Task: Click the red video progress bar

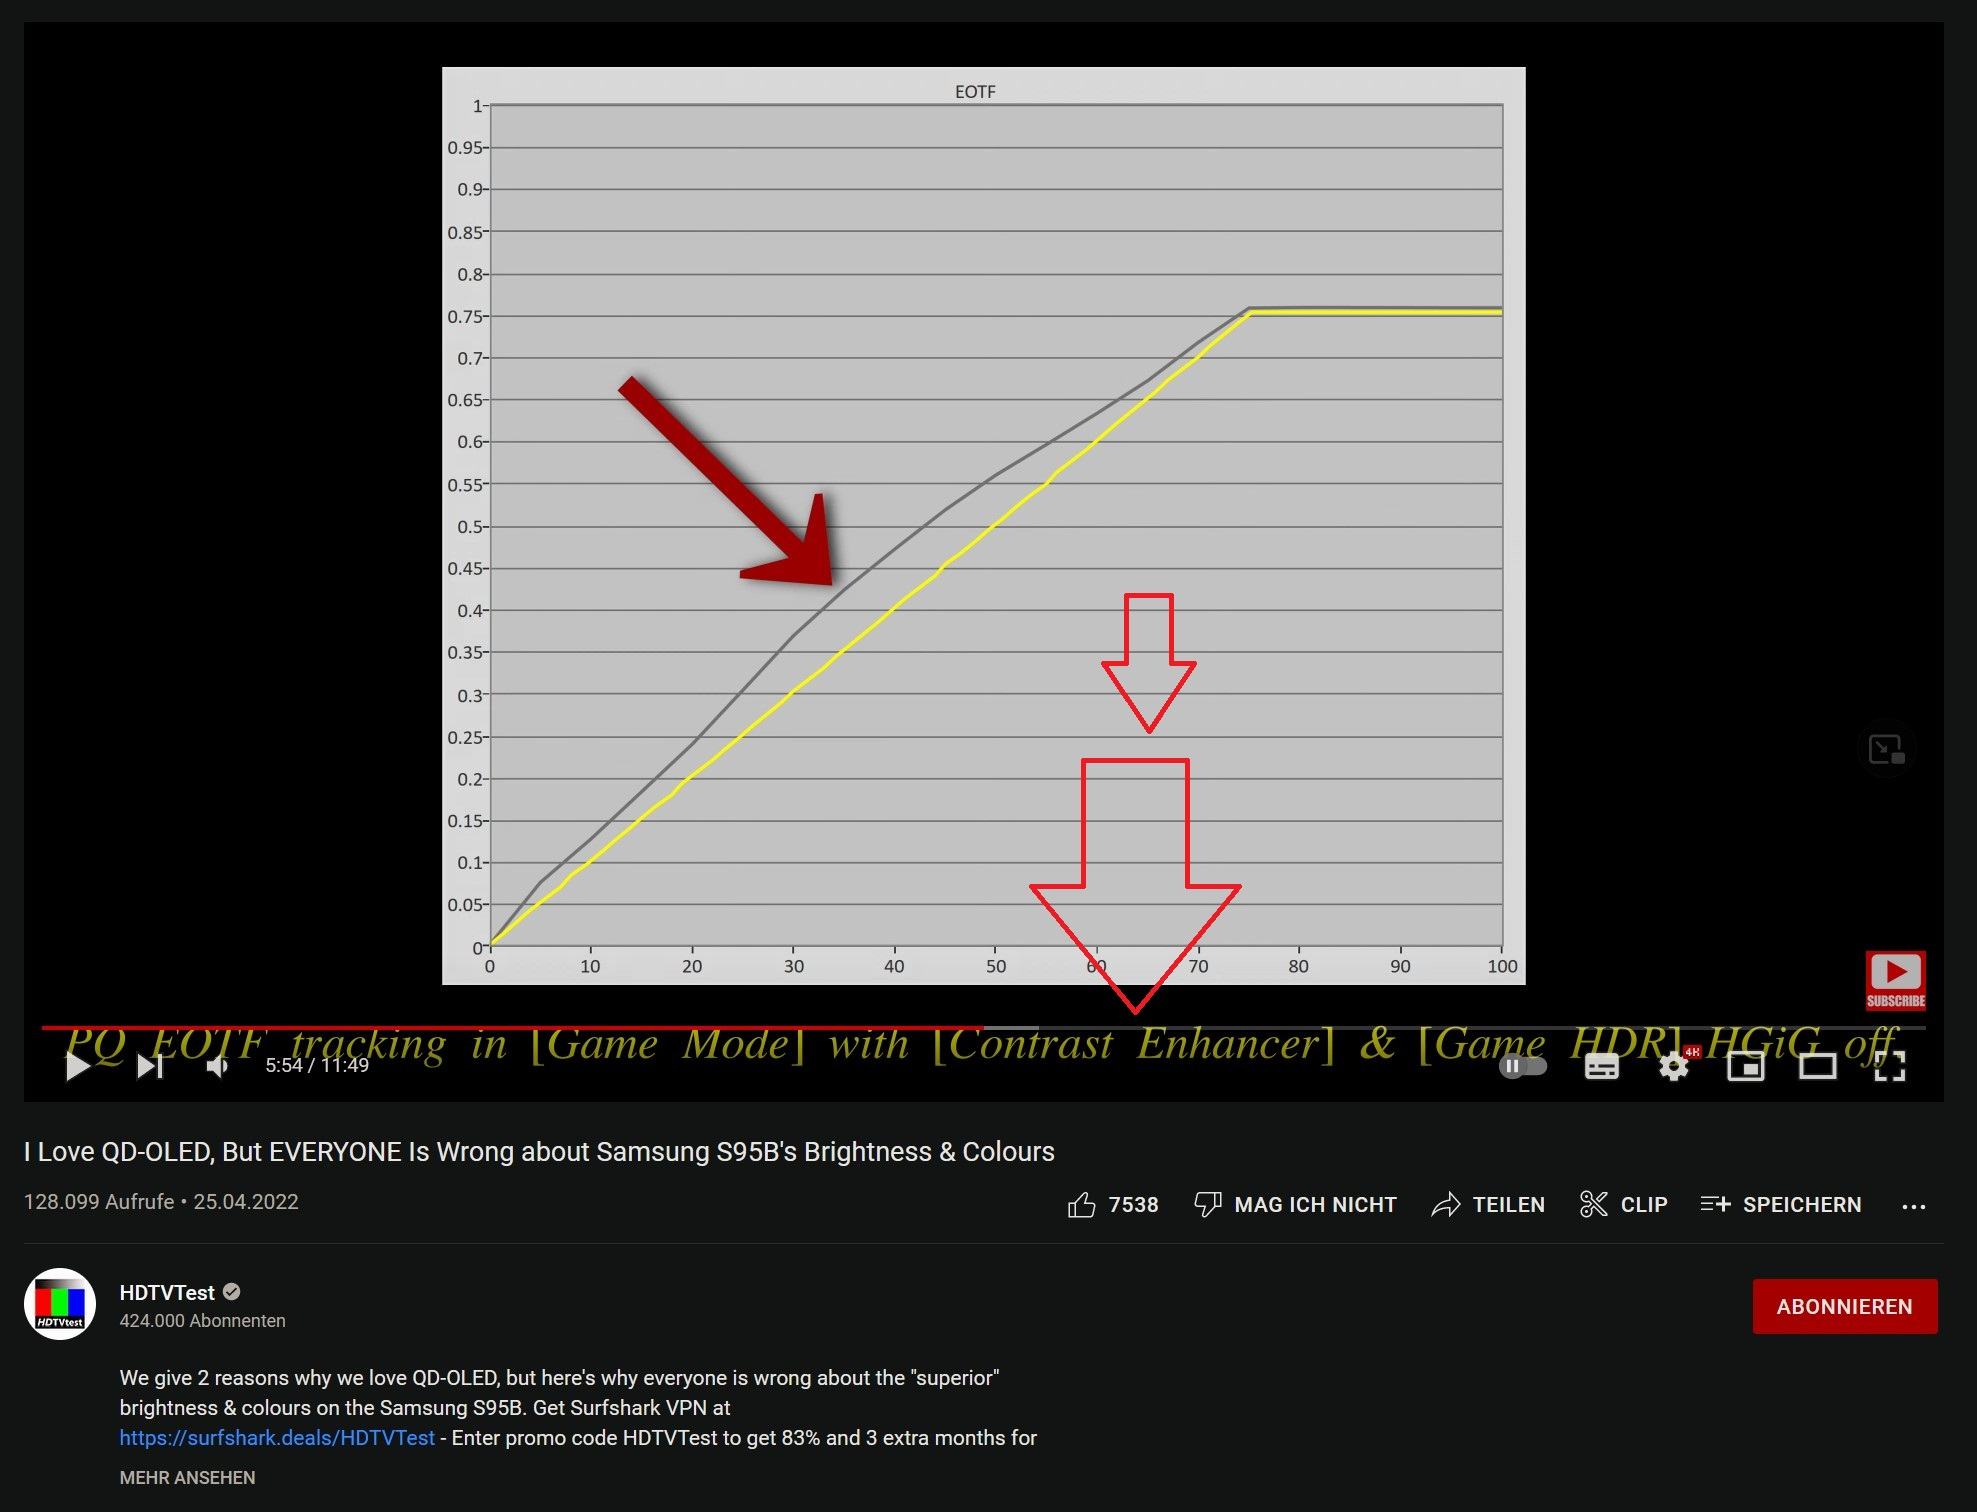Action: click(x=512, y=1027)
